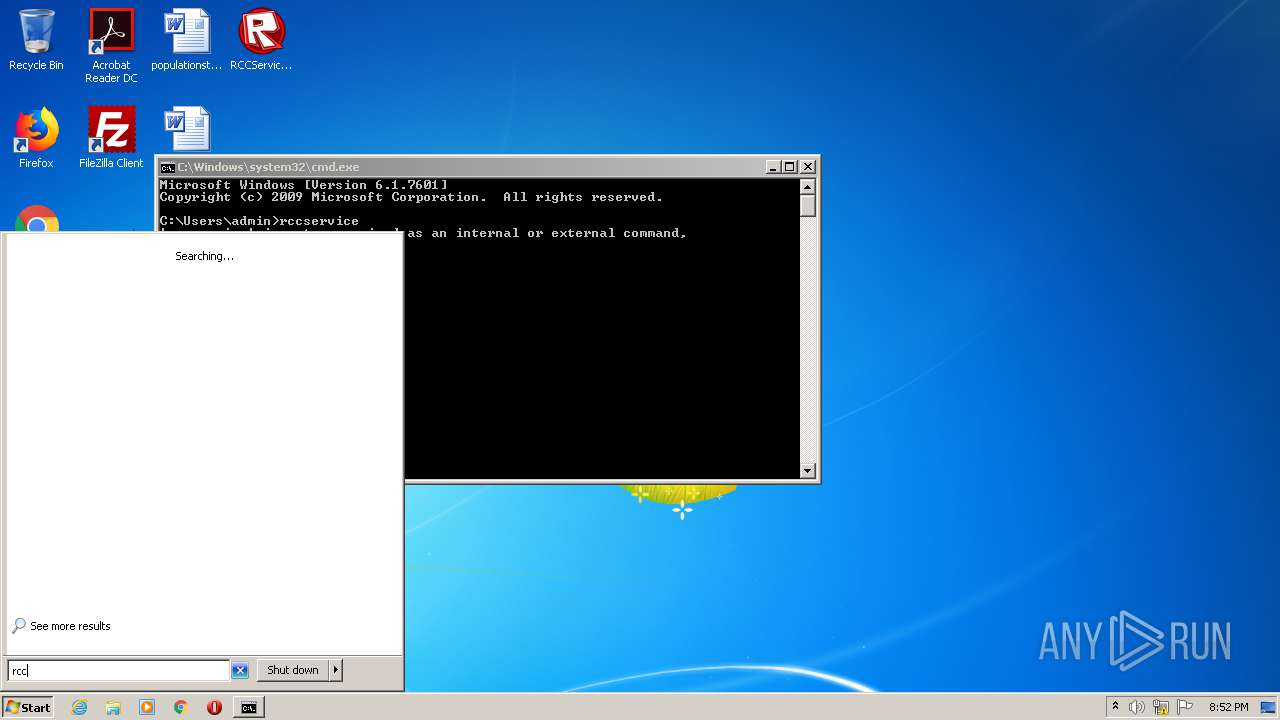Screen dimensions: 1280x720
Task: Launch the FileZilla Client shortcut
Action: (x=111, y=138)
